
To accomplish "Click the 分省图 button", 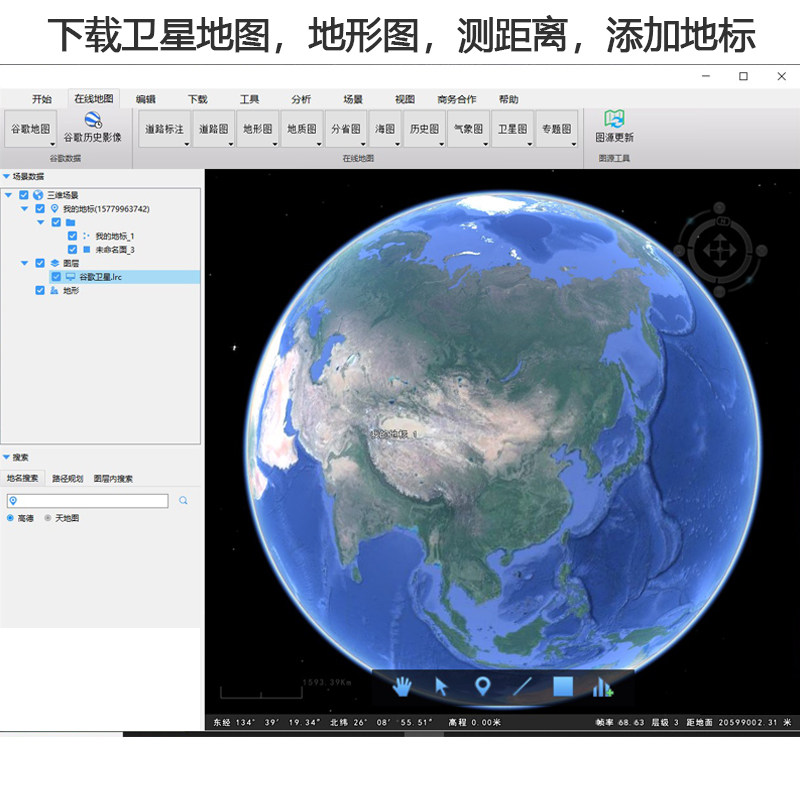I will 345,129.
